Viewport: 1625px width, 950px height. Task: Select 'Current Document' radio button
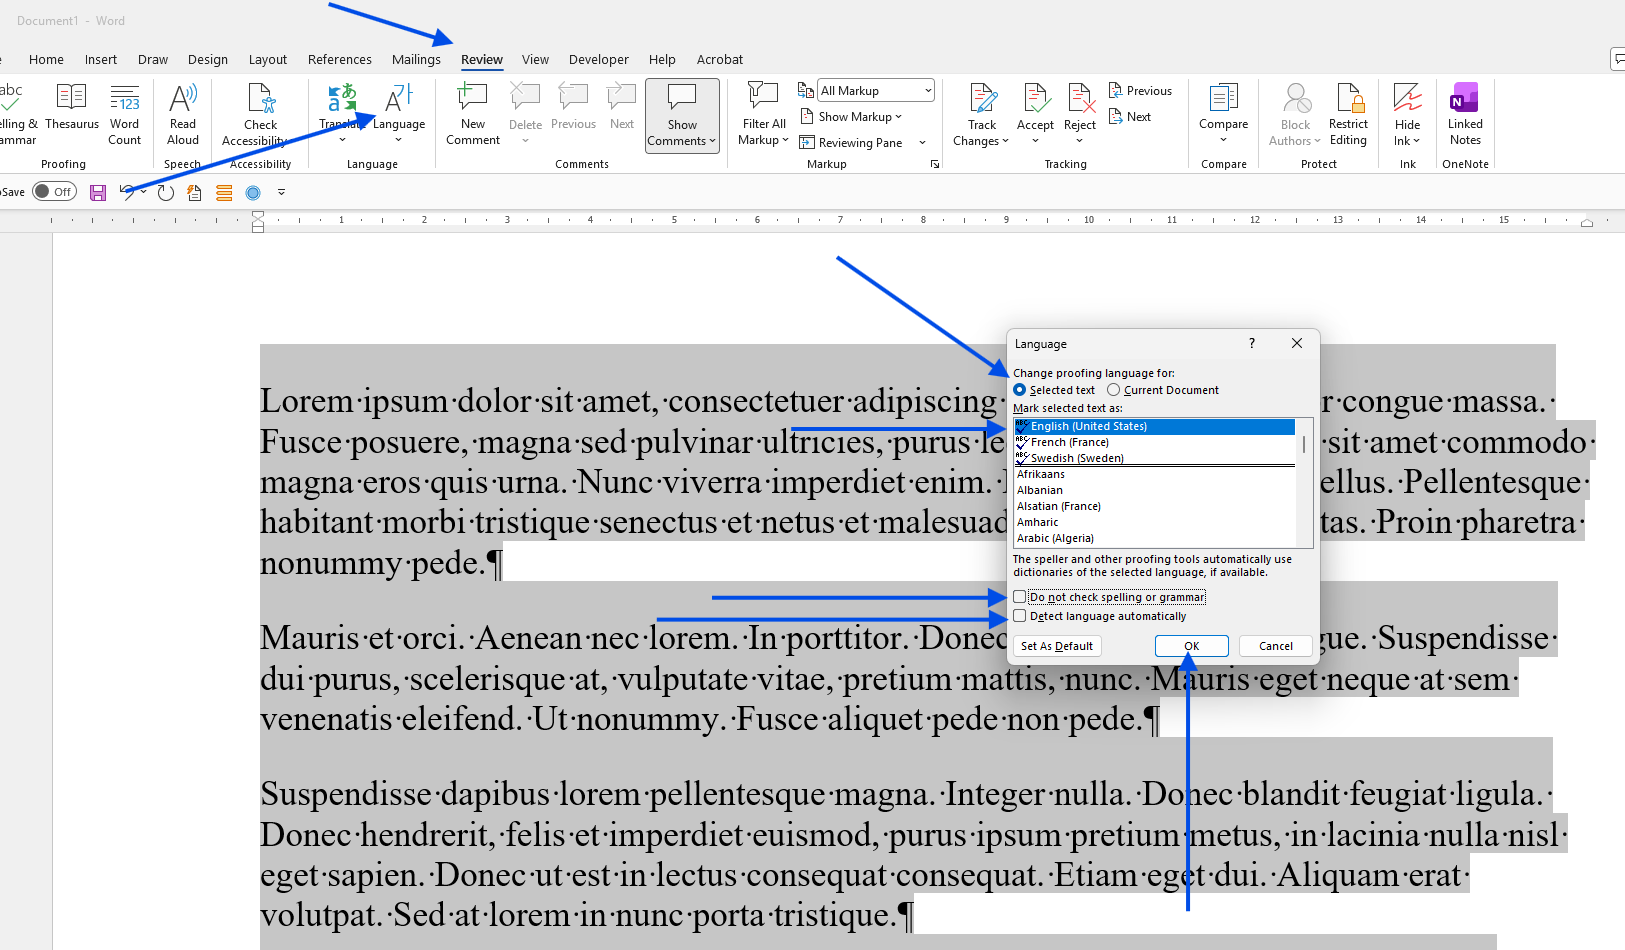point(1113,390)
